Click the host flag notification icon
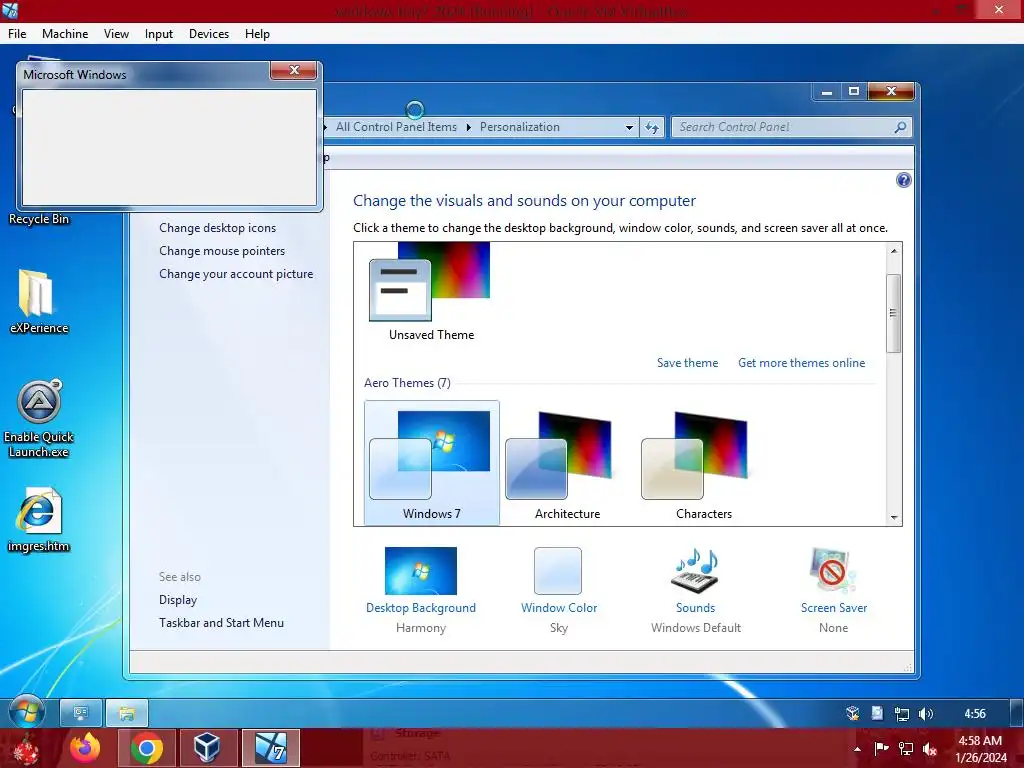The image size is (1024, 768). click(x=881, y=748)
